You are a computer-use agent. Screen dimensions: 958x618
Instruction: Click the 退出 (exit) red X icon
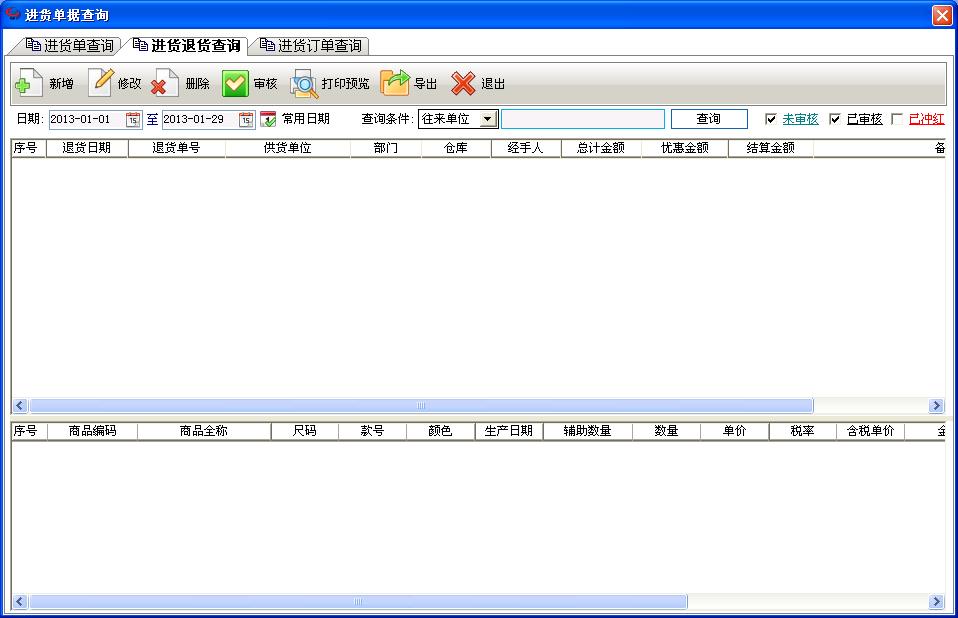point(463,84)
